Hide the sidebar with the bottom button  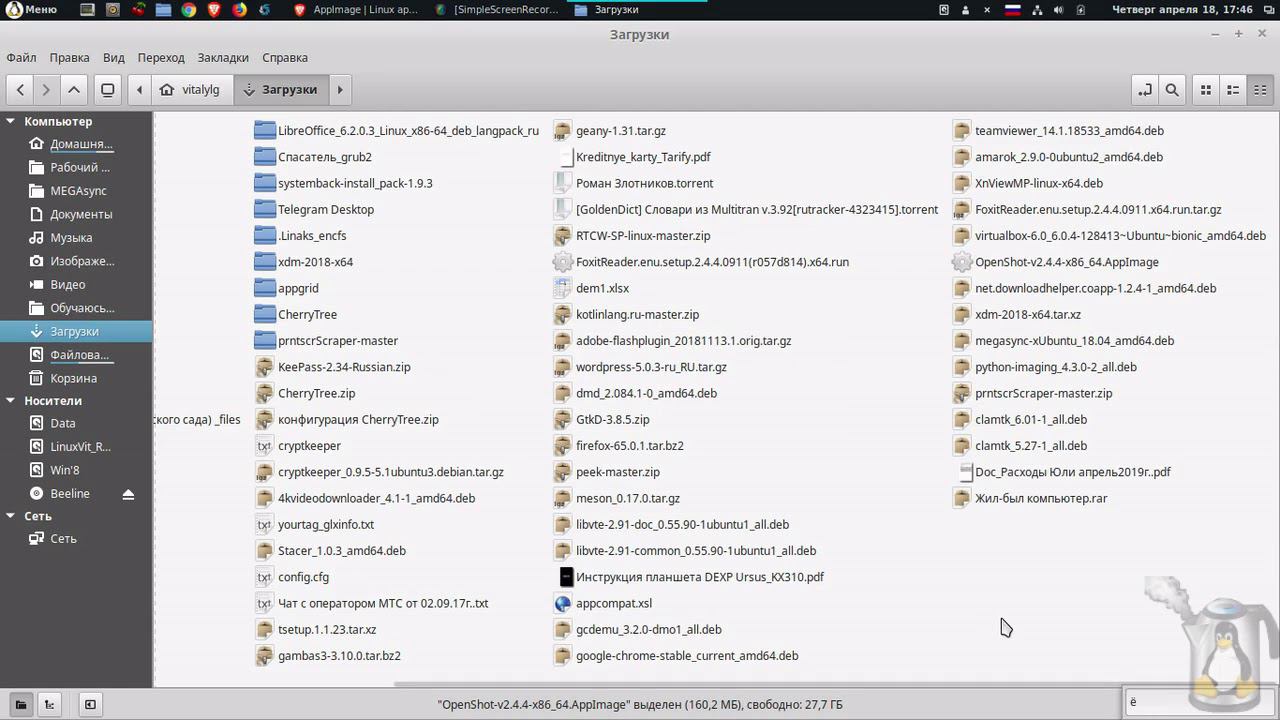(x=90, y=704)
